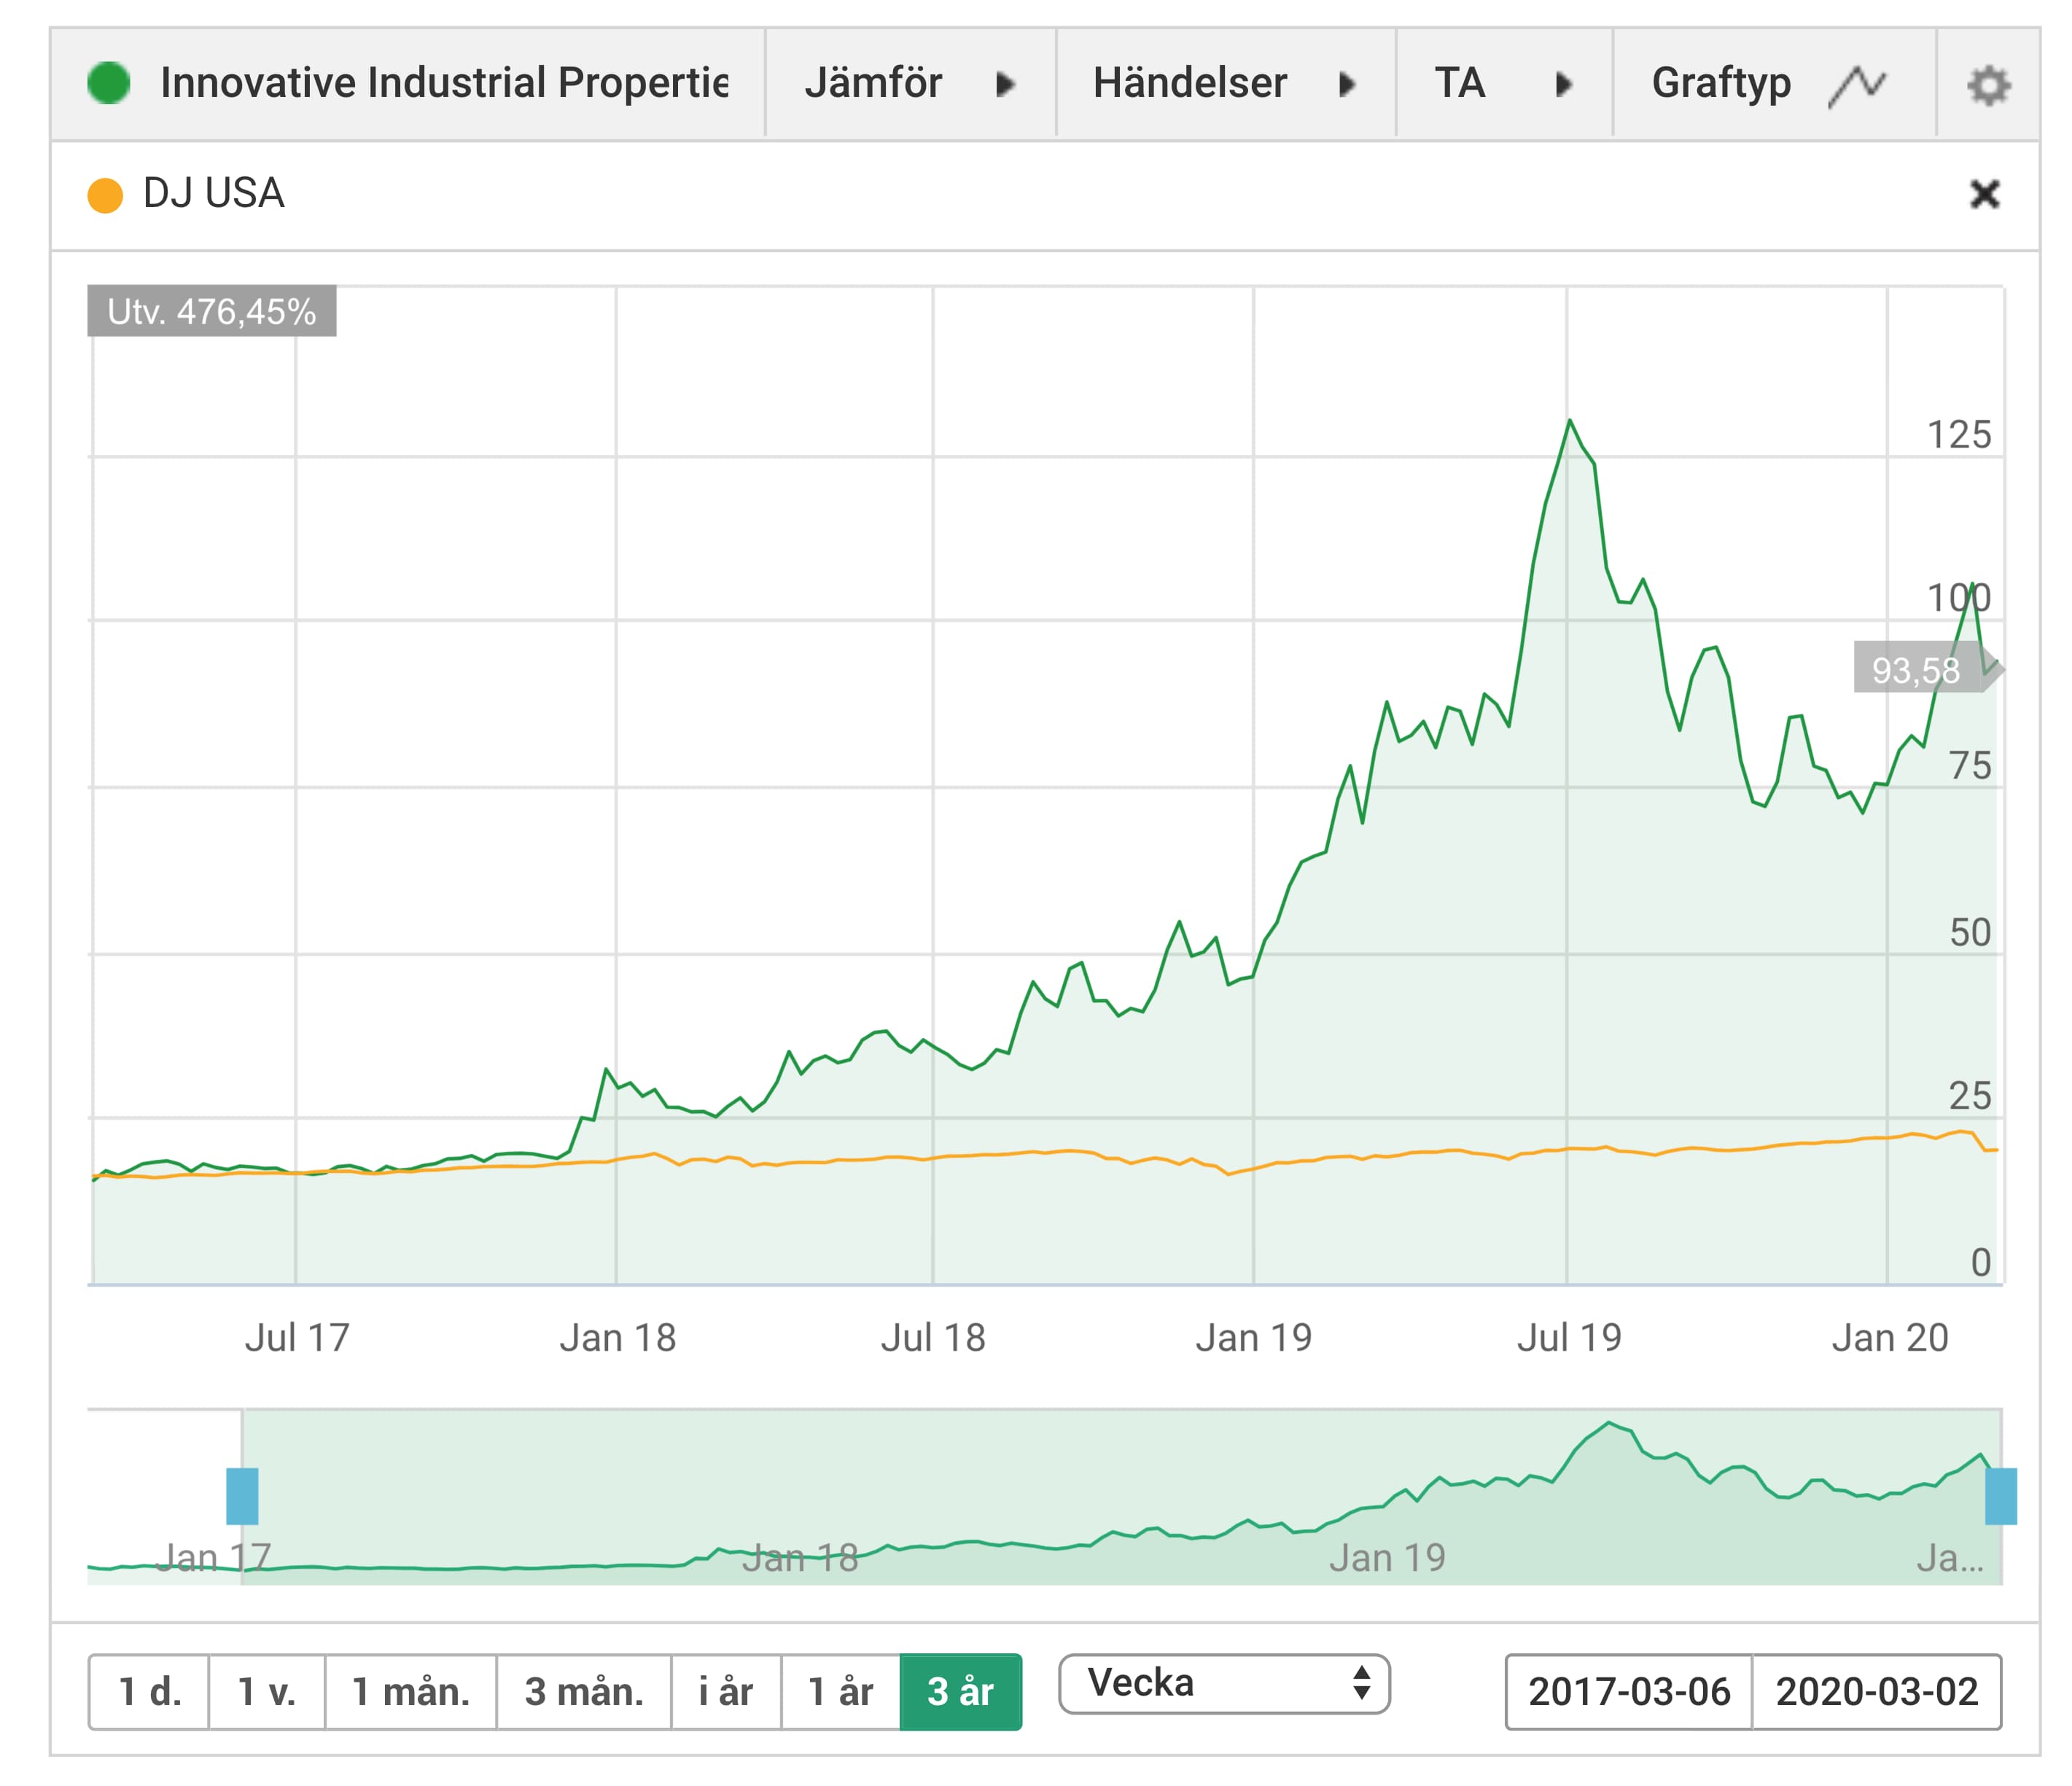Screen dimensions: 2072x1786
Task: Open the Vecka interval dropdown
Action: tap(1224, 1683)
